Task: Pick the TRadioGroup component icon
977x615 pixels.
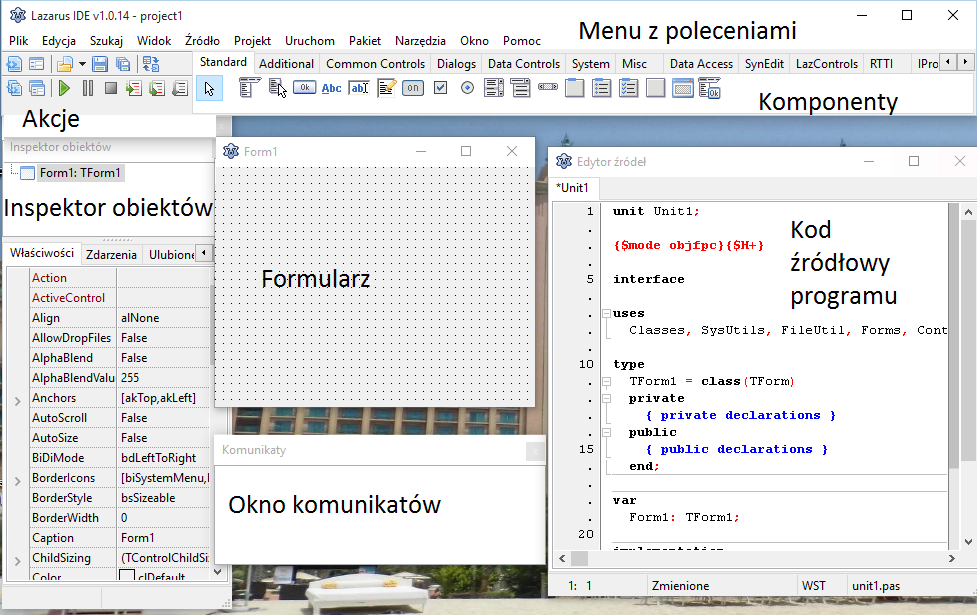Action: tap(601, 88)
